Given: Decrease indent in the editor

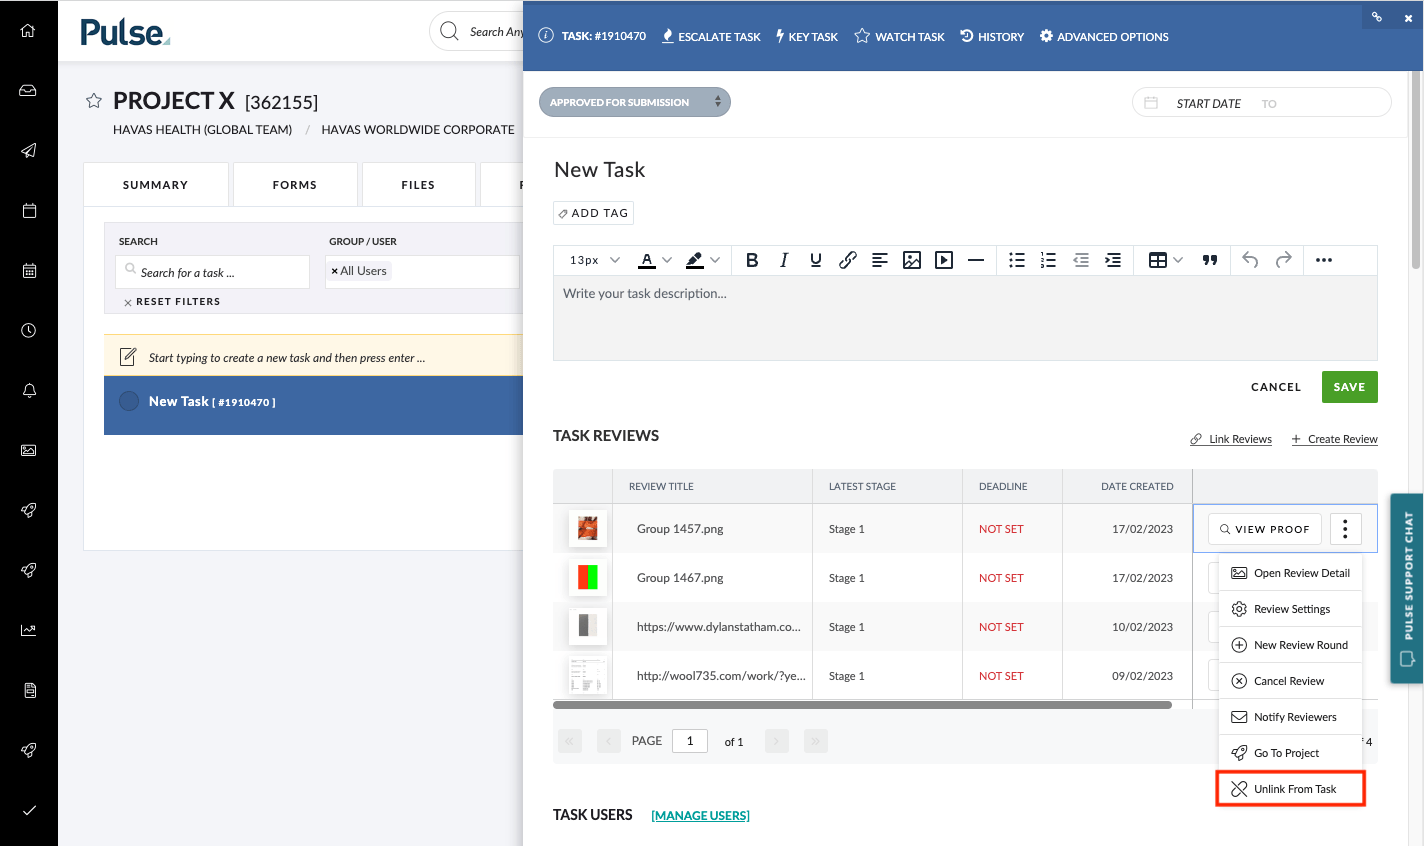Looking at the screenshot, I should point(1081,260).
